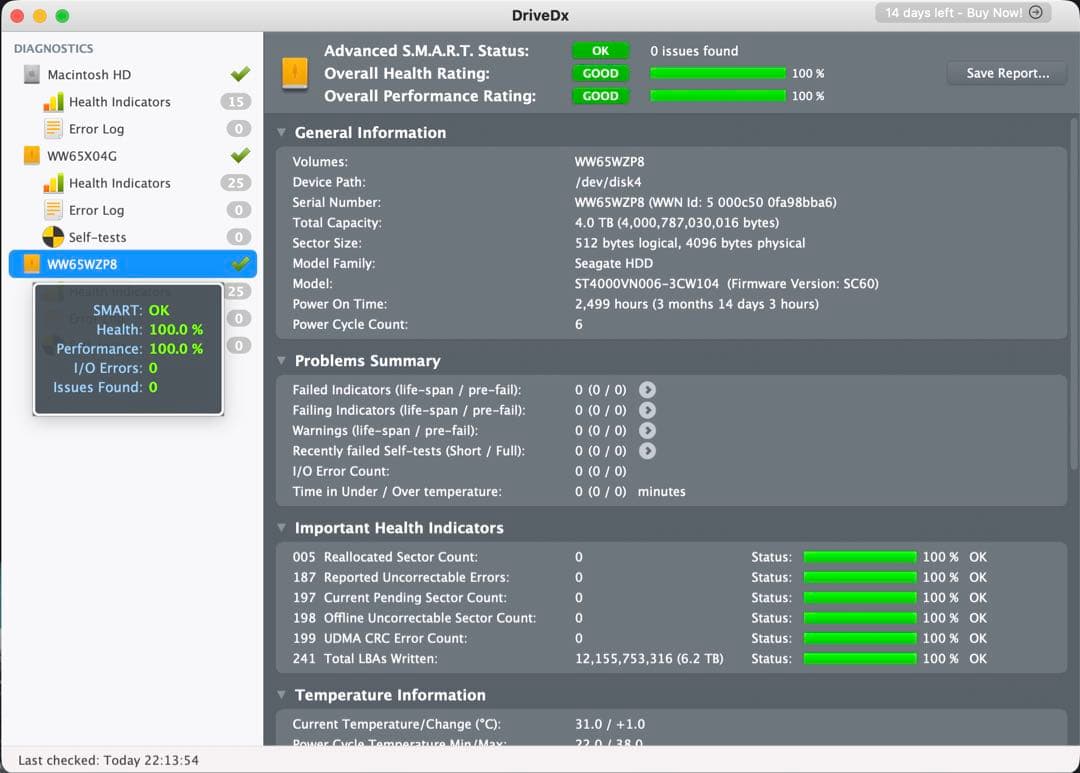Click the green checkmark next to WW65X04G
This screenshot has width=1080, height=773.
[x=240, y=156]
